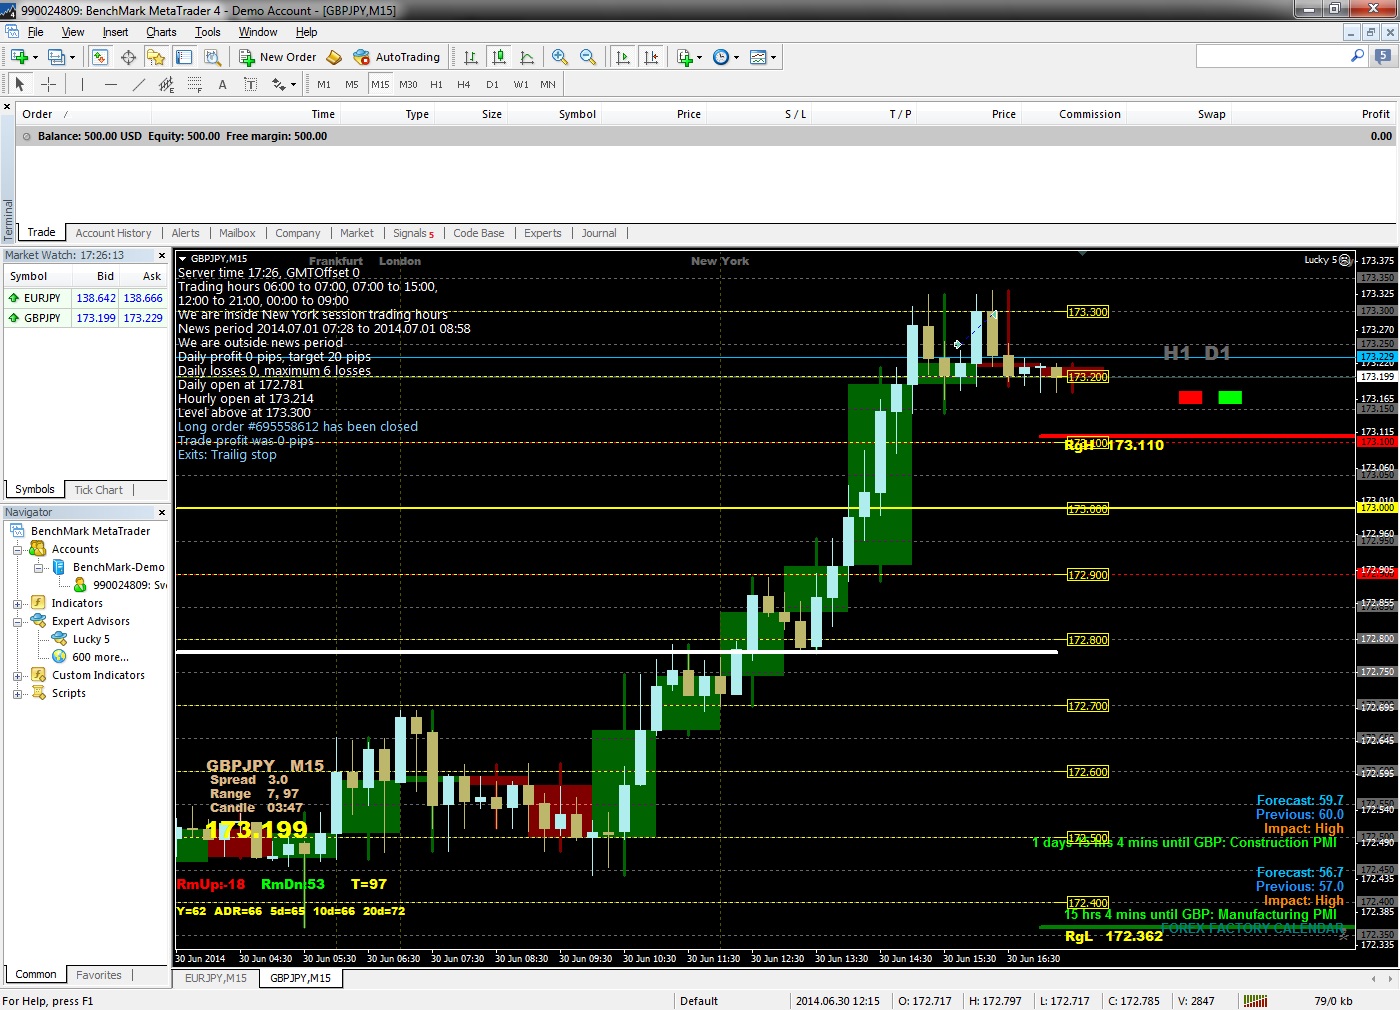Image resolution: width=1400 pixels, height=1010 pixels.
Task: Switch to H1 timeframe
Action: coord(436,84)
